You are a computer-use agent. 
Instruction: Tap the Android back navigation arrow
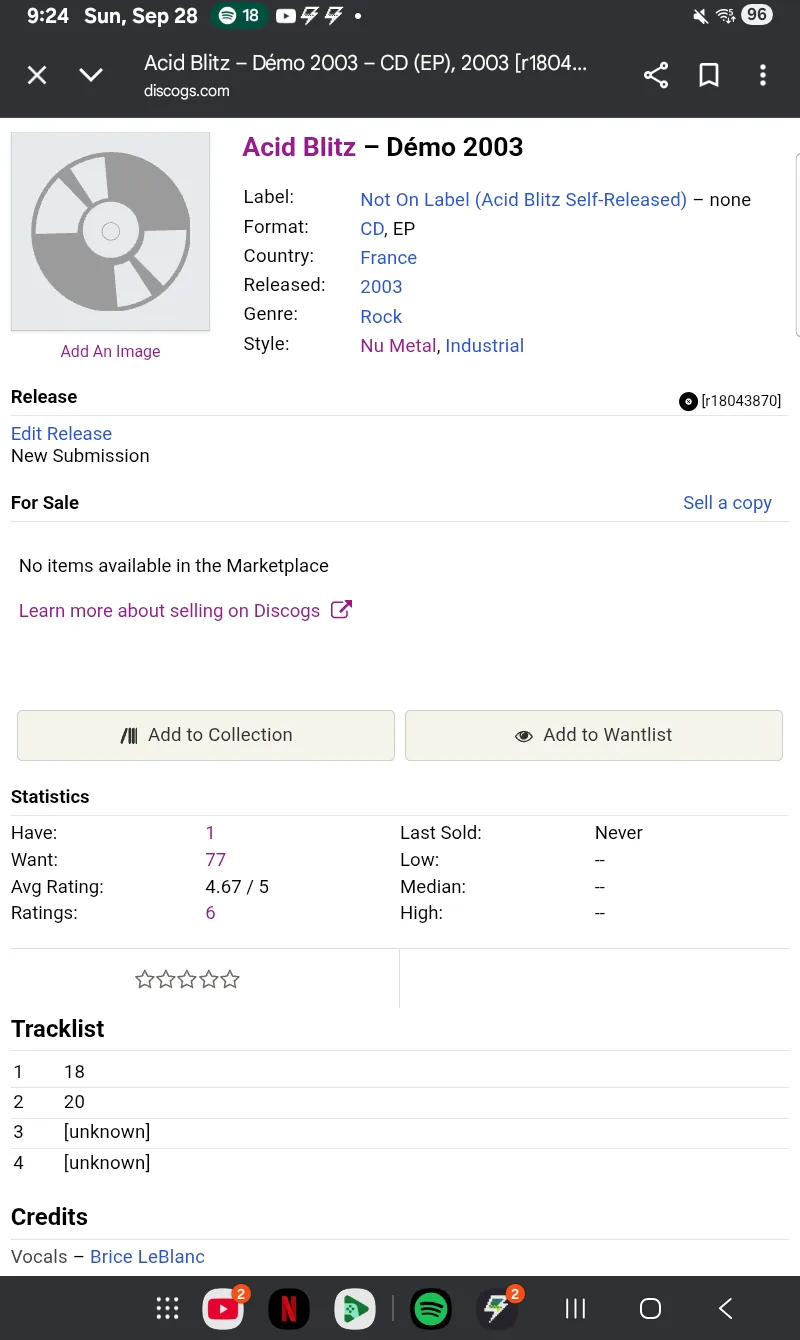pos(726,1308)
